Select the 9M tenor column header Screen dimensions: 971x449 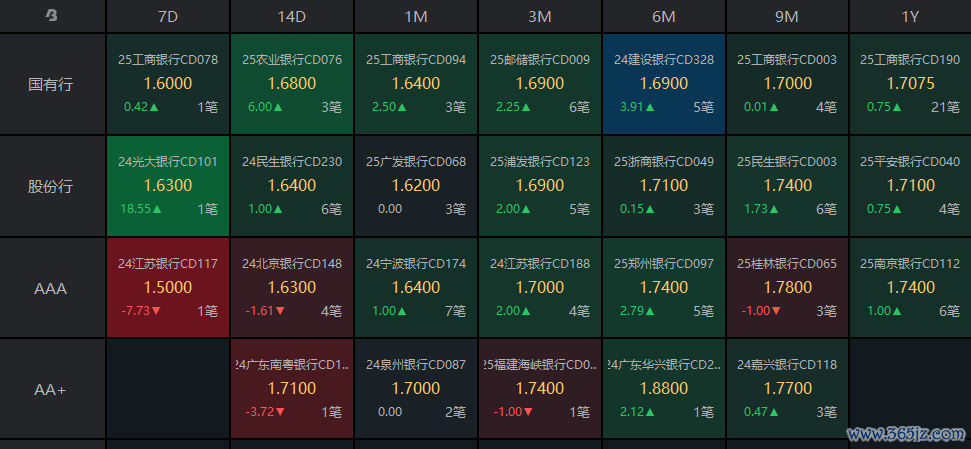tap(786, 16)
